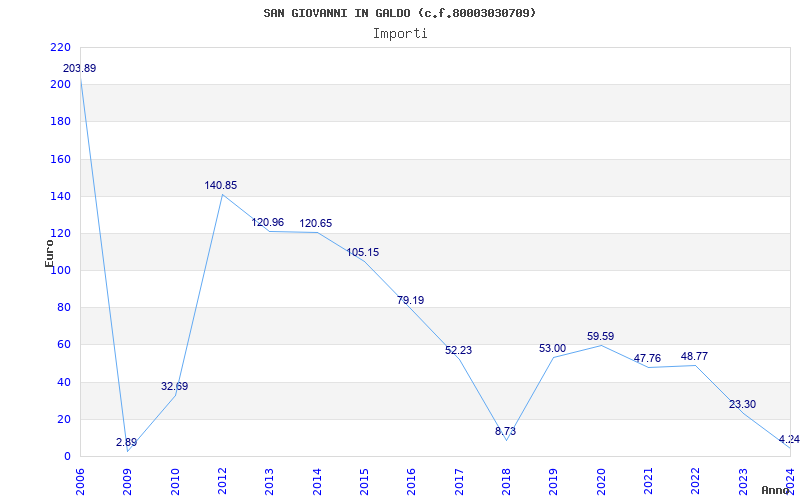Click the y-axis value 200

tap(60, 85)
